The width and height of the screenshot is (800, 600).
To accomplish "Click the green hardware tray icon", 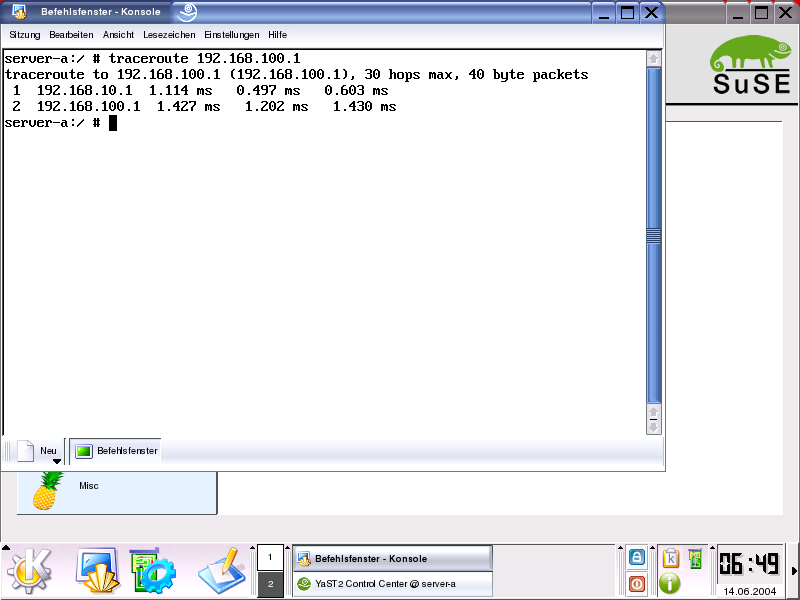I will [695, 558].
